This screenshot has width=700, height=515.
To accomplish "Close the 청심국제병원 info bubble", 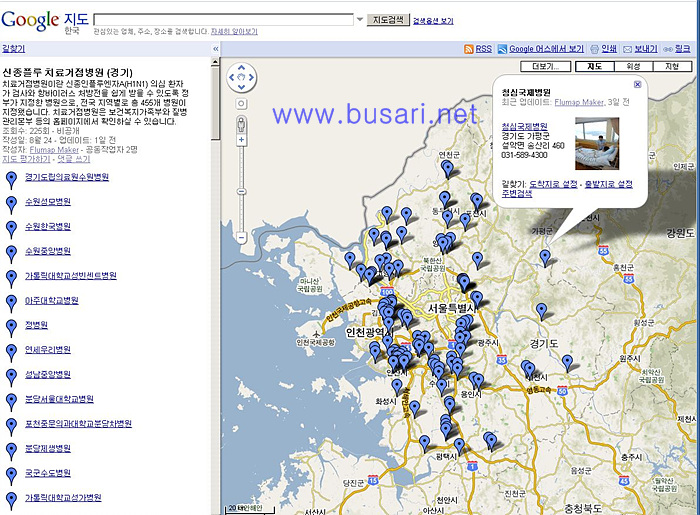I will click(638, 84).
